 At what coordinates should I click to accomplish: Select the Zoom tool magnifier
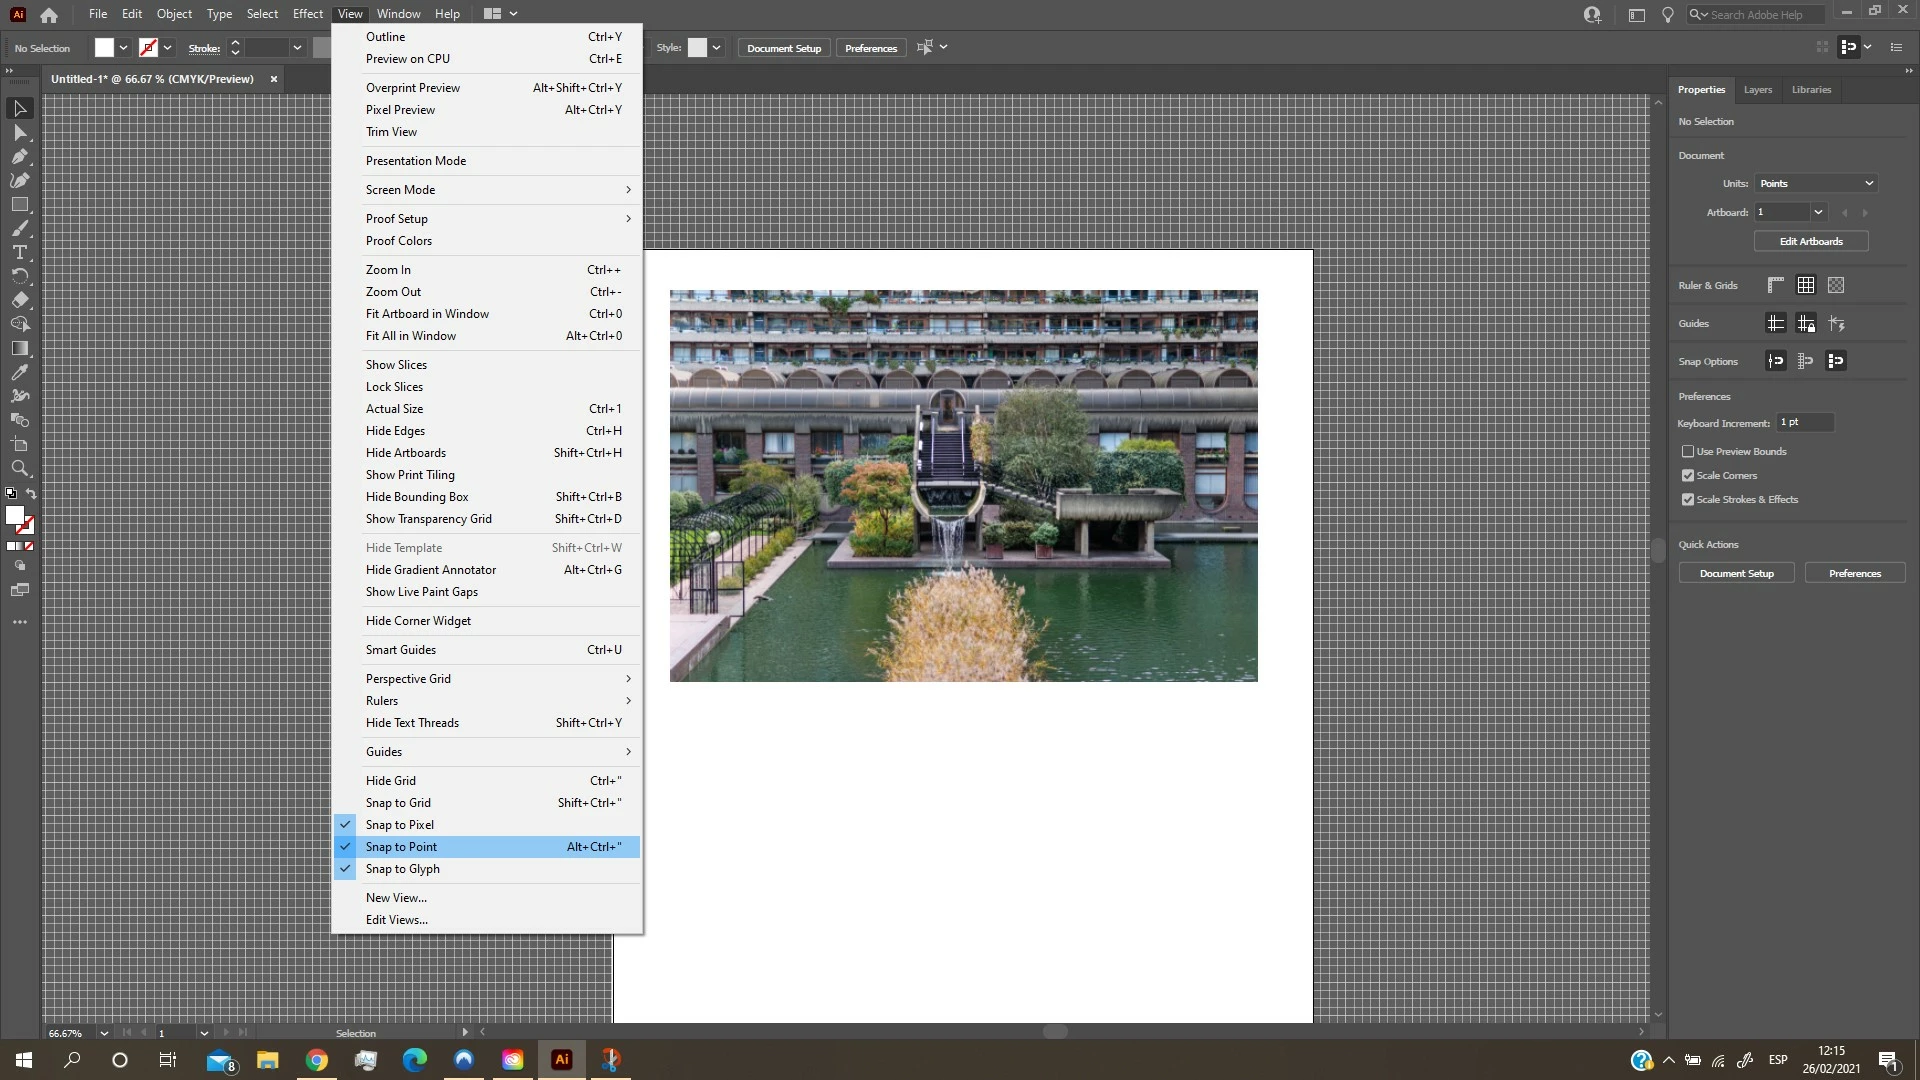19,468
